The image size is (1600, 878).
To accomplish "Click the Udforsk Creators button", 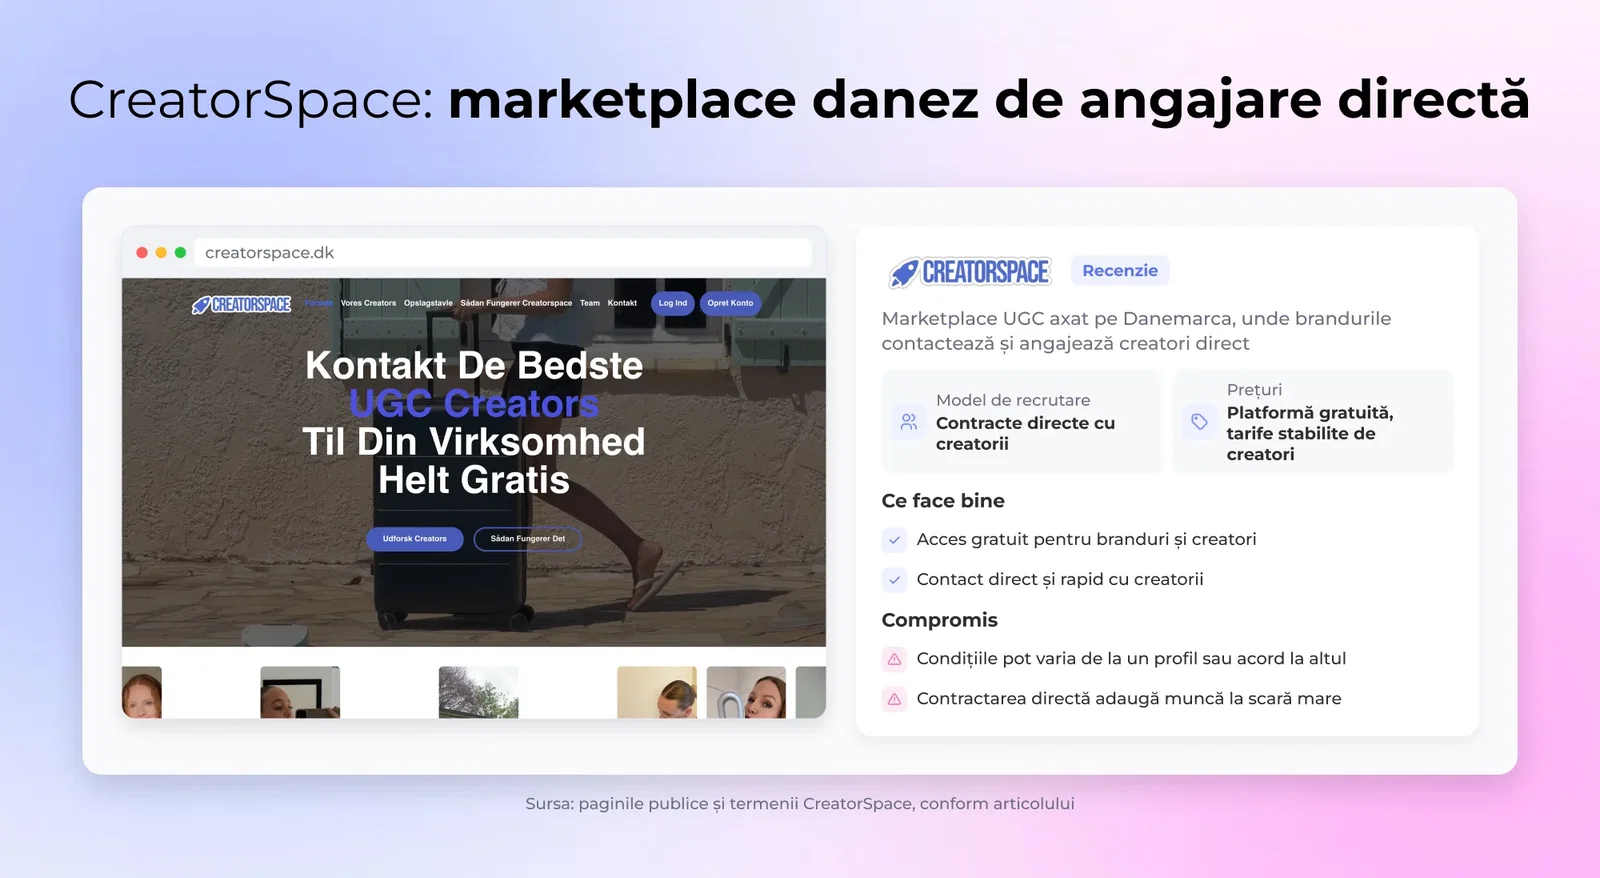I will click(415, 539).
